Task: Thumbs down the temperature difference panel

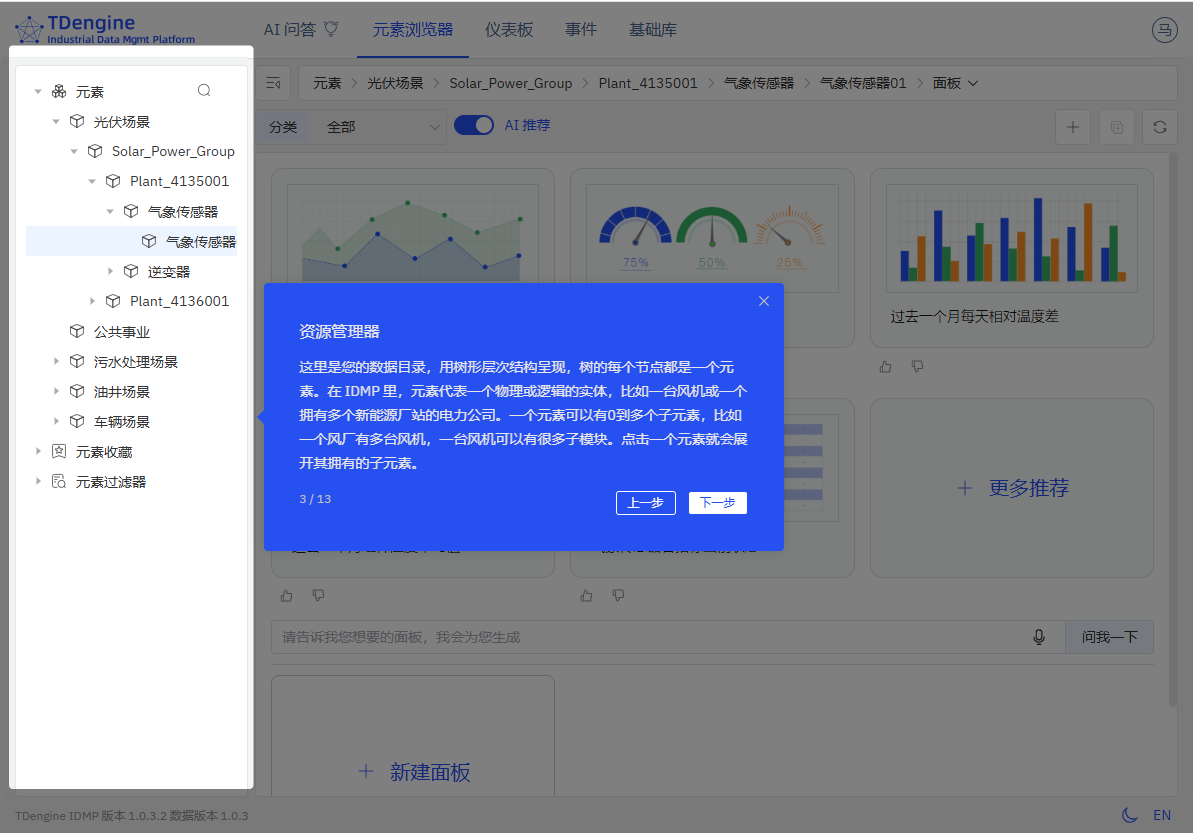Action: (918, 367)
